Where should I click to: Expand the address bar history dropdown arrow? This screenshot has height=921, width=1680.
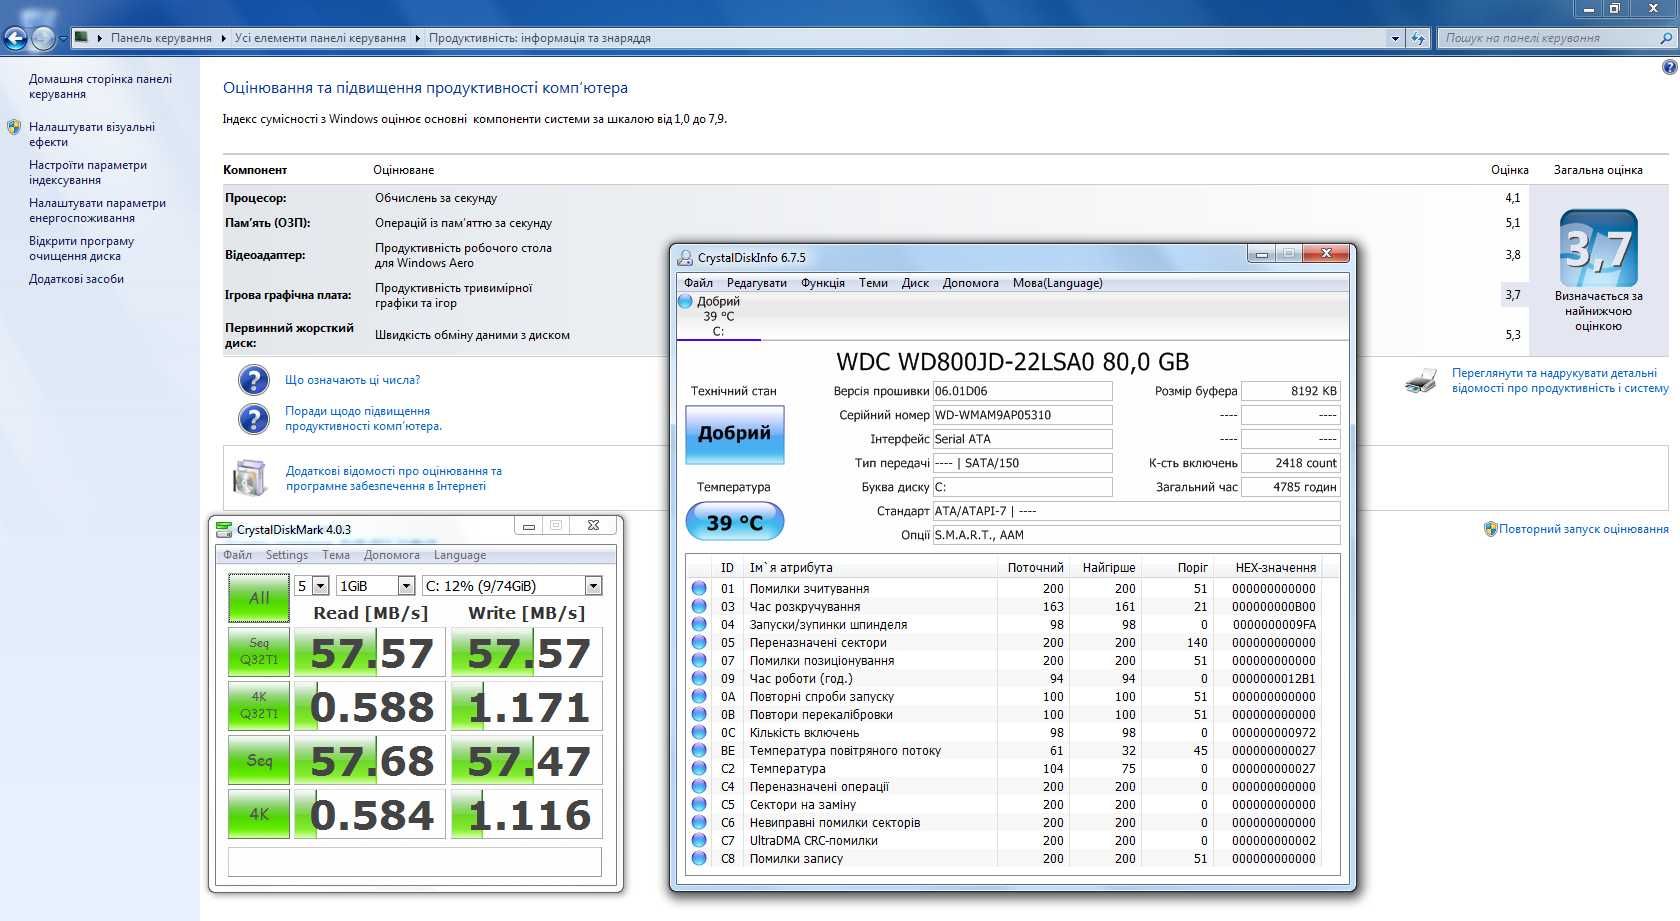(x=1395, y=38)
